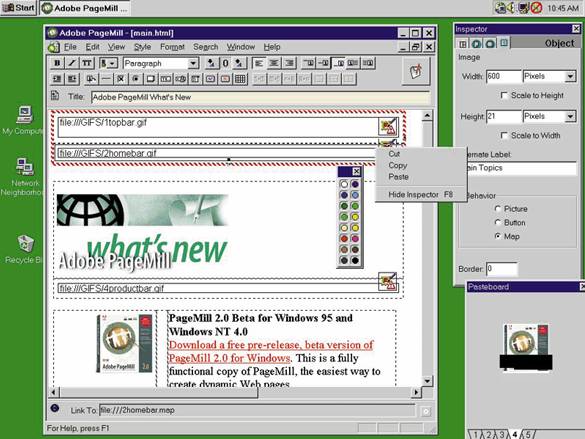
Task: Left-align the selected text
Action: click(259, 63)
